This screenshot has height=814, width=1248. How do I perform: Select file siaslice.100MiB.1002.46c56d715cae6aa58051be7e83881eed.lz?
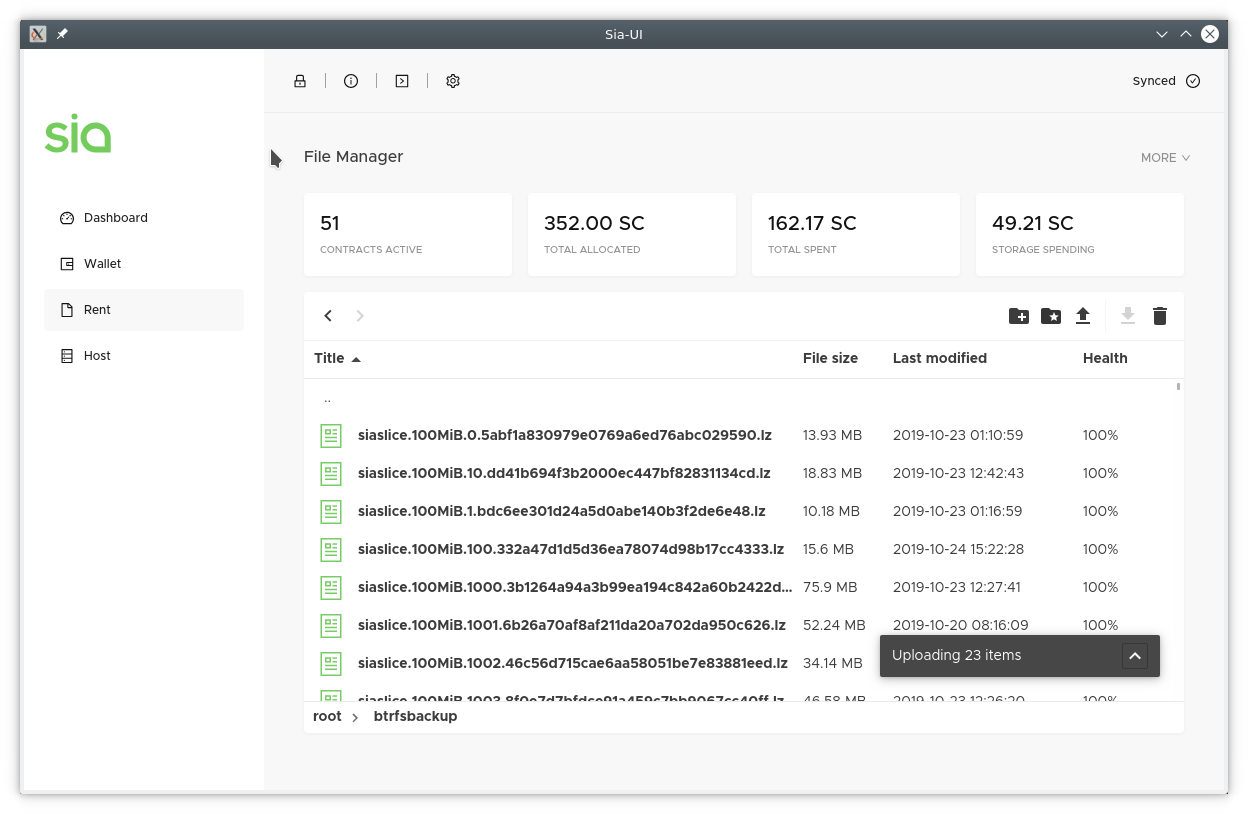pyautogui.click(x=573, y=663)
